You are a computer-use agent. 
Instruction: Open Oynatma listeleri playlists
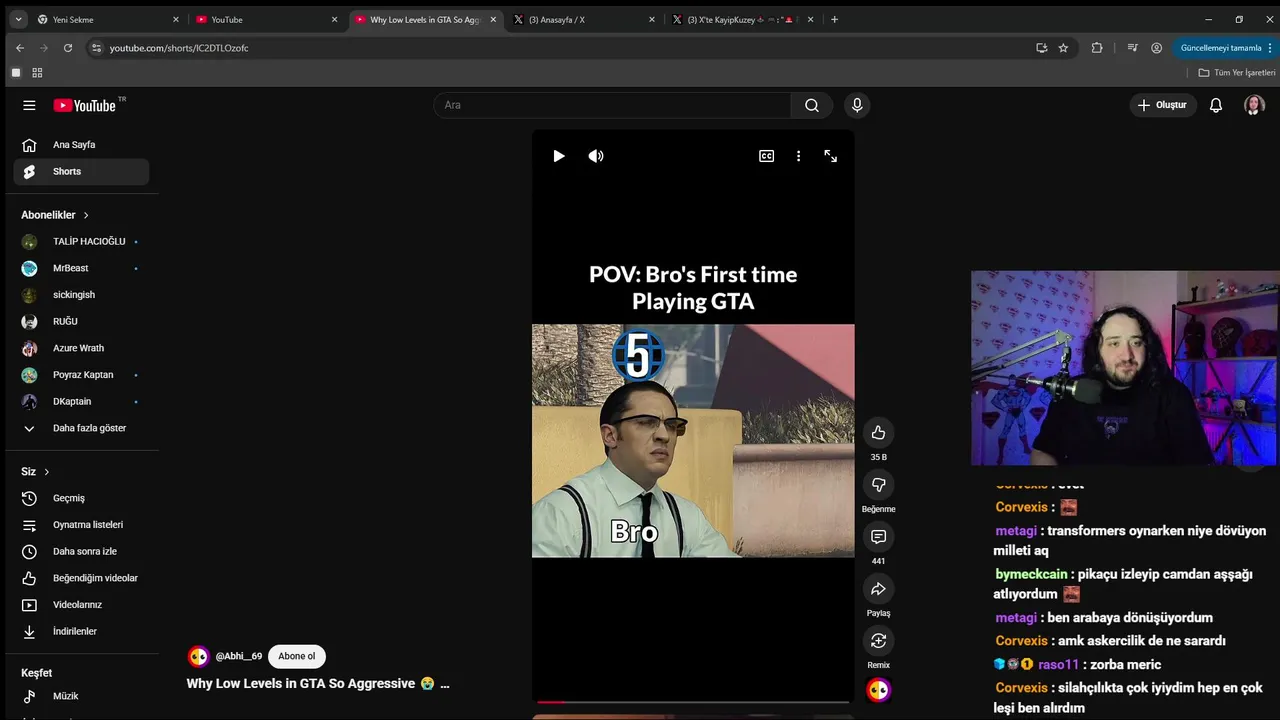(x=82, y=525)
